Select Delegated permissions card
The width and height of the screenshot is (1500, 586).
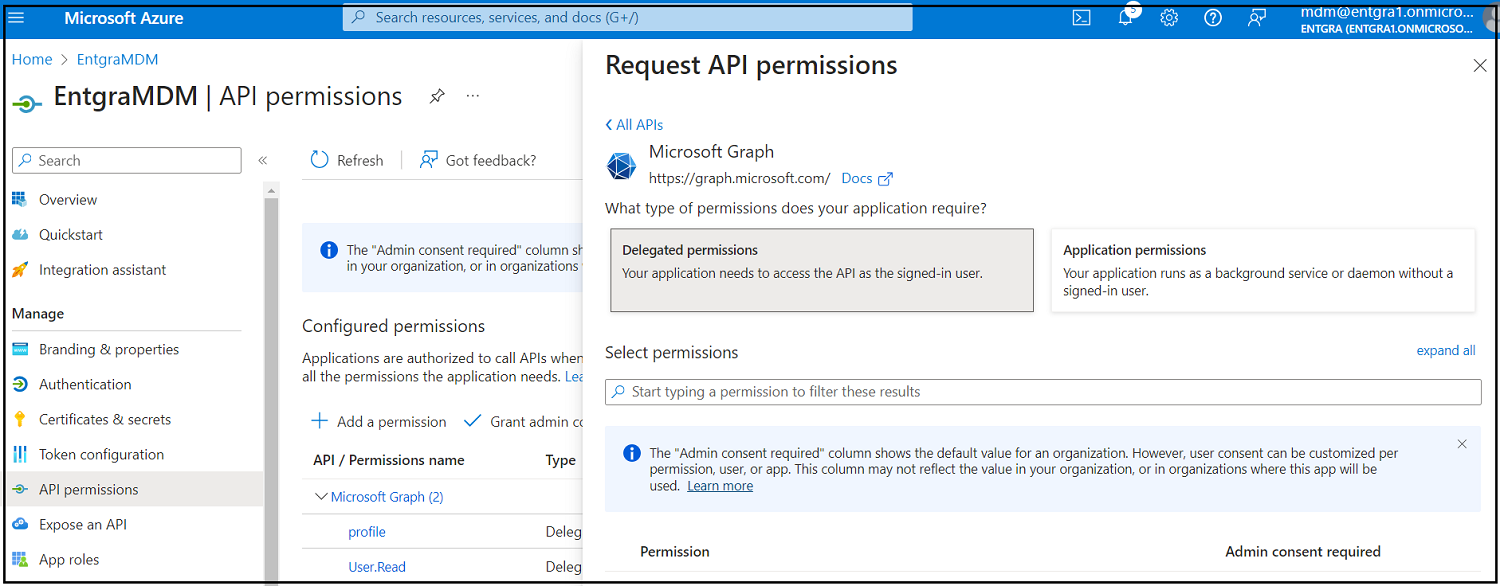pos(822,270)
